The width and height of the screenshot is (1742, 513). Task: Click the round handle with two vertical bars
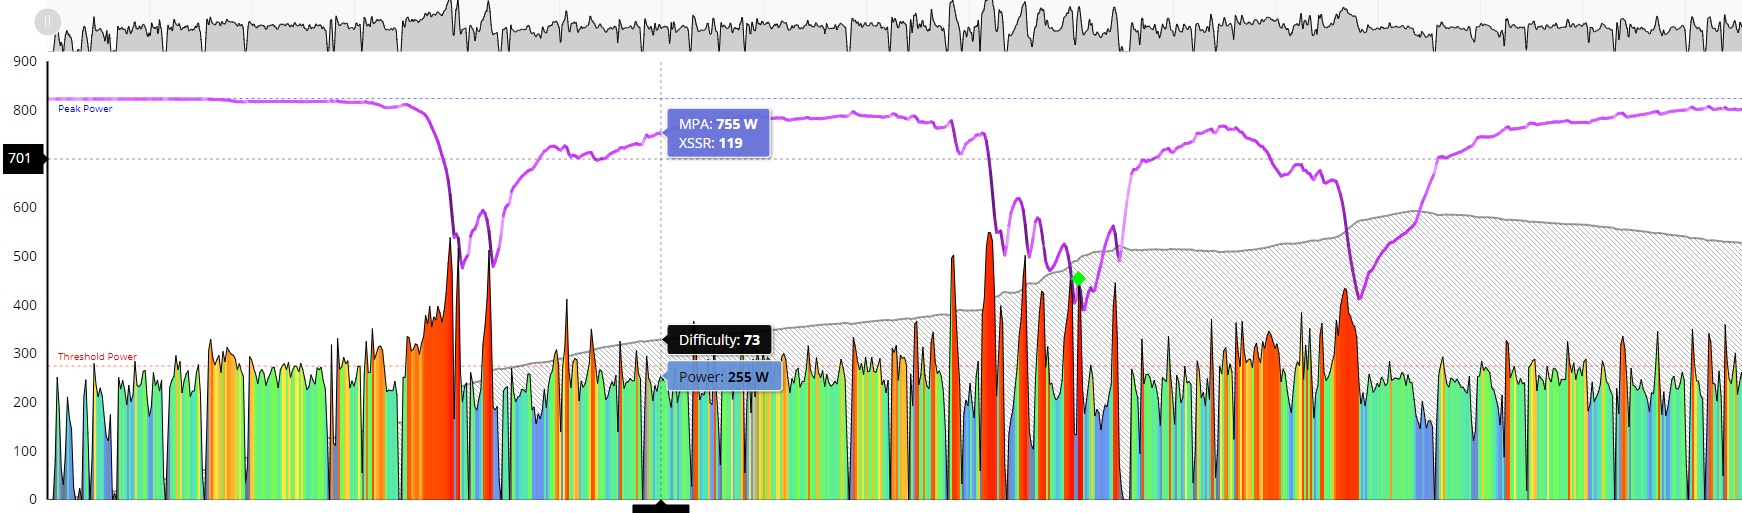47,21
